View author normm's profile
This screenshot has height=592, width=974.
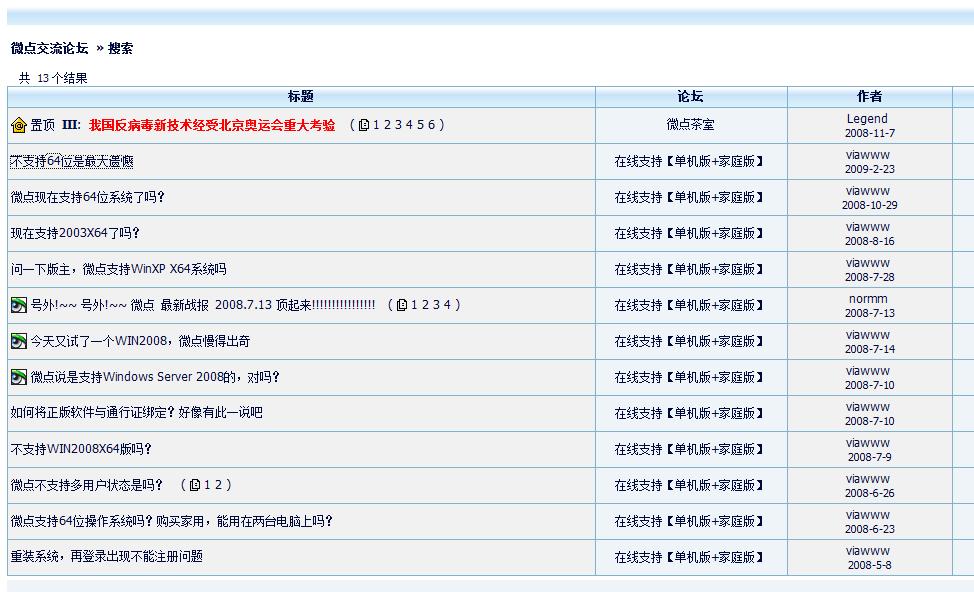(x=868, y=299)
